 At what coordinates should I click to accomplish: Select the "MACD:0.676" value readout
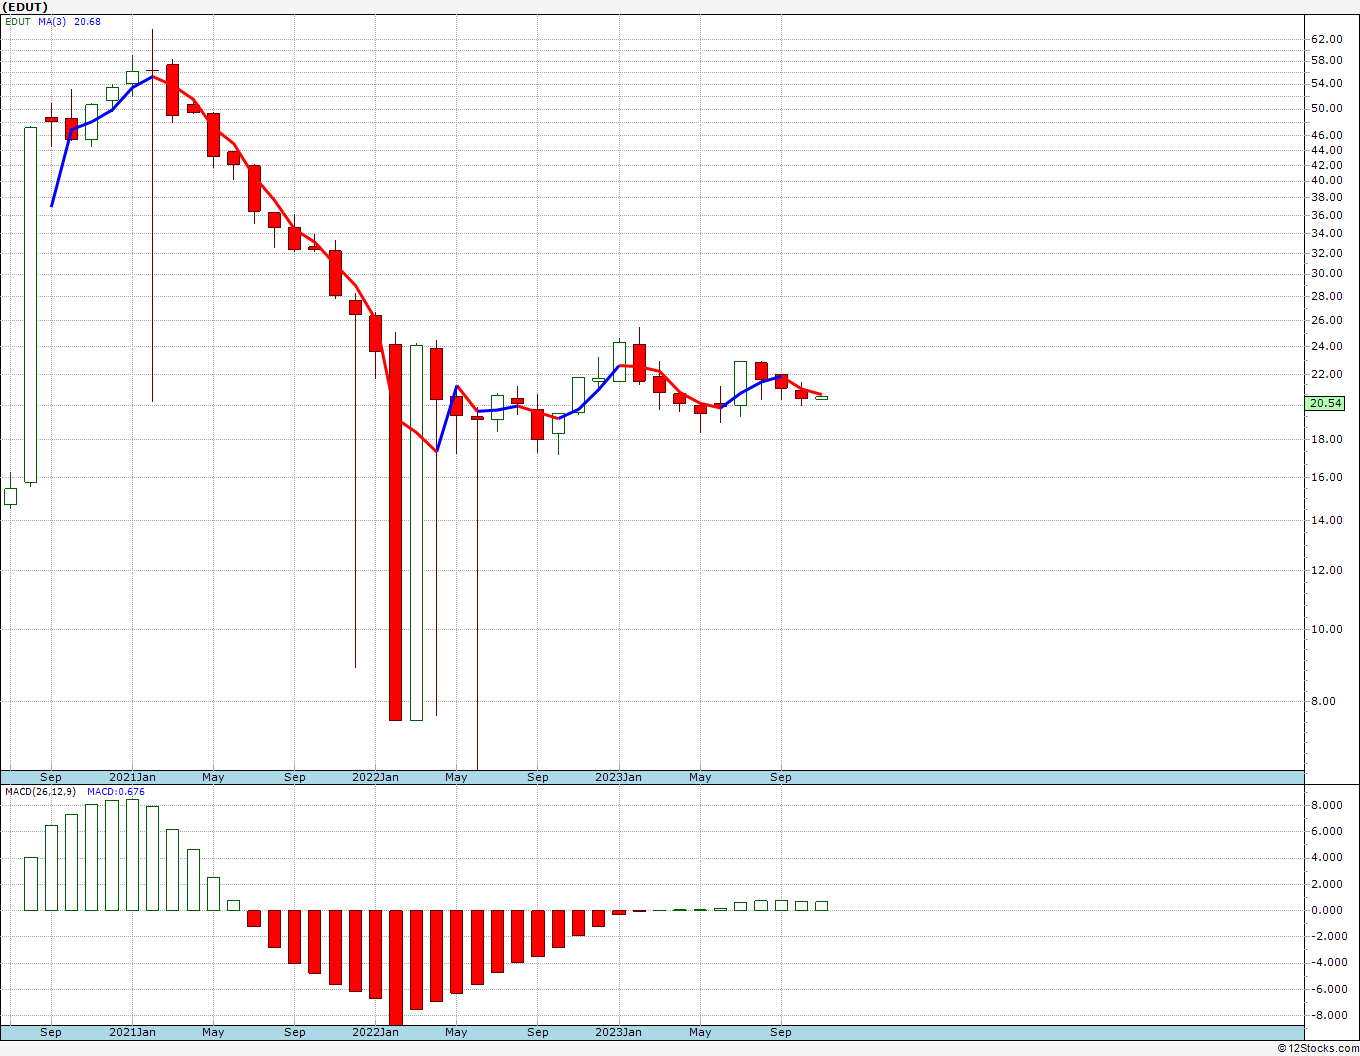point(116,792)
